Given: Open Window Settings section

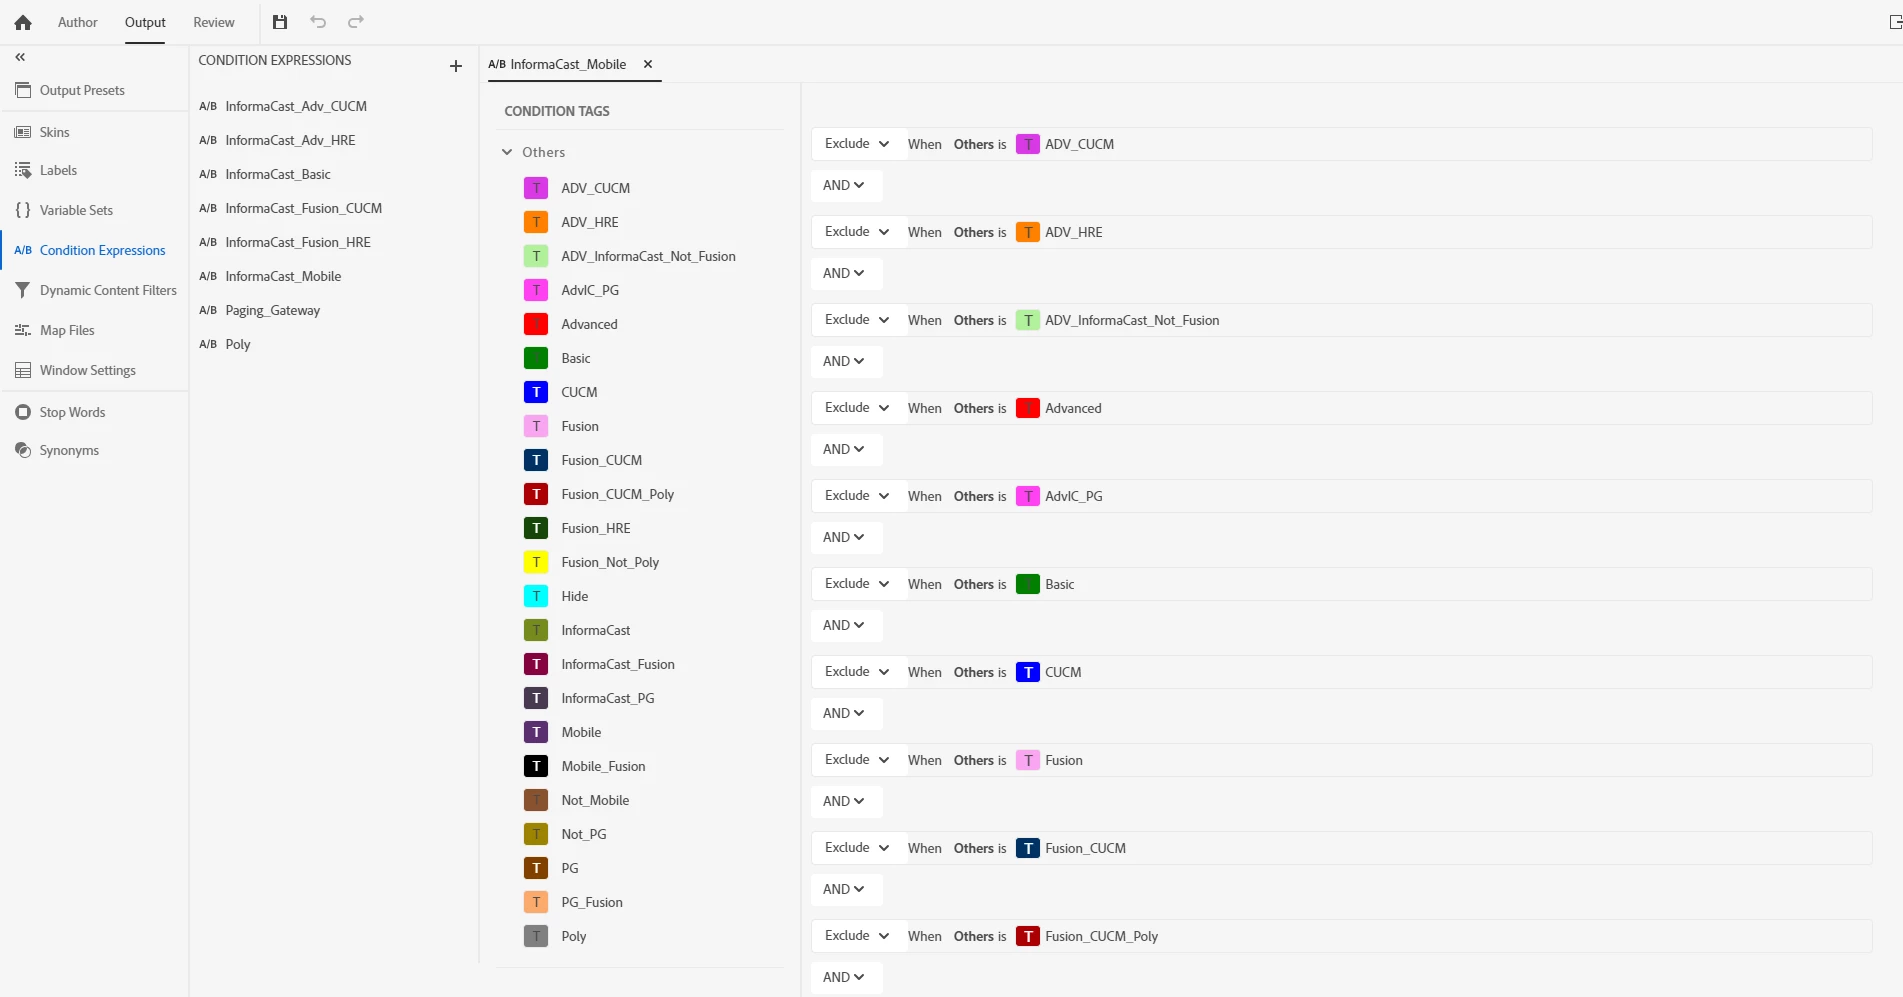Looking at the screenshot, I should pos(87,370).
